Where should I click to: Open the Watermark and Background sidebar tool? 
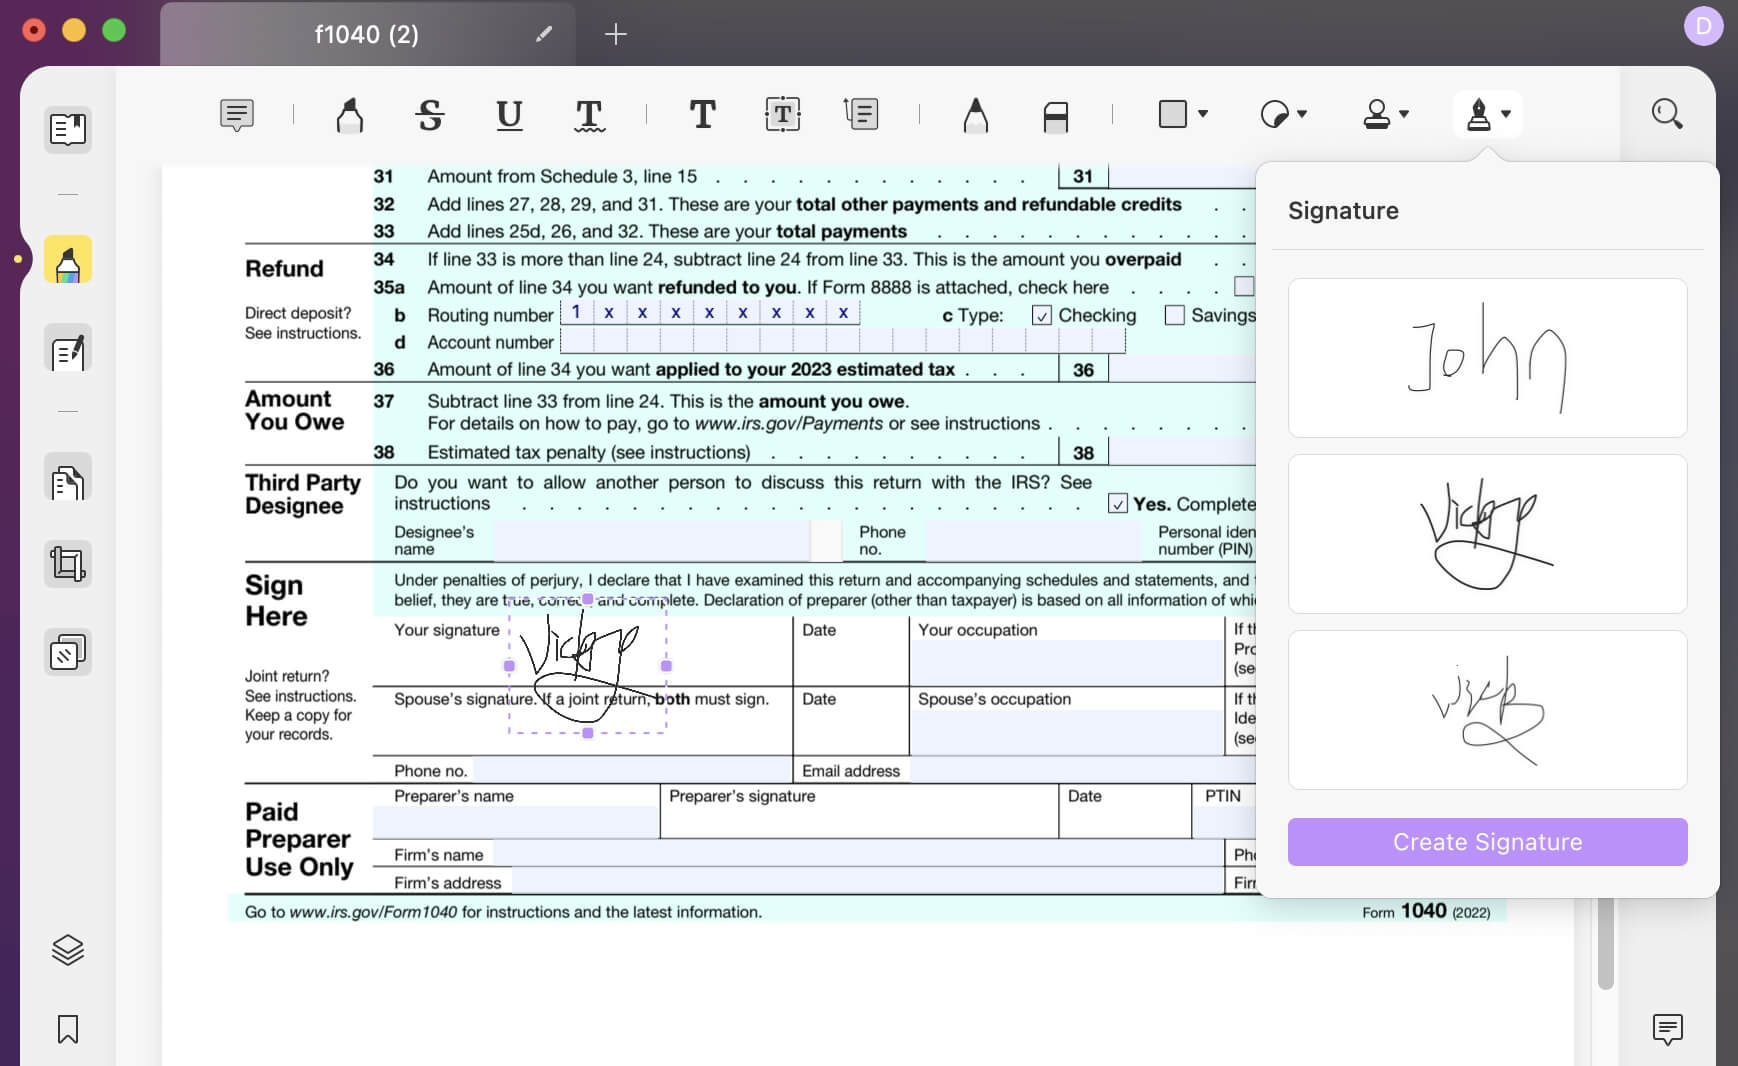click(x=68, y=652)
